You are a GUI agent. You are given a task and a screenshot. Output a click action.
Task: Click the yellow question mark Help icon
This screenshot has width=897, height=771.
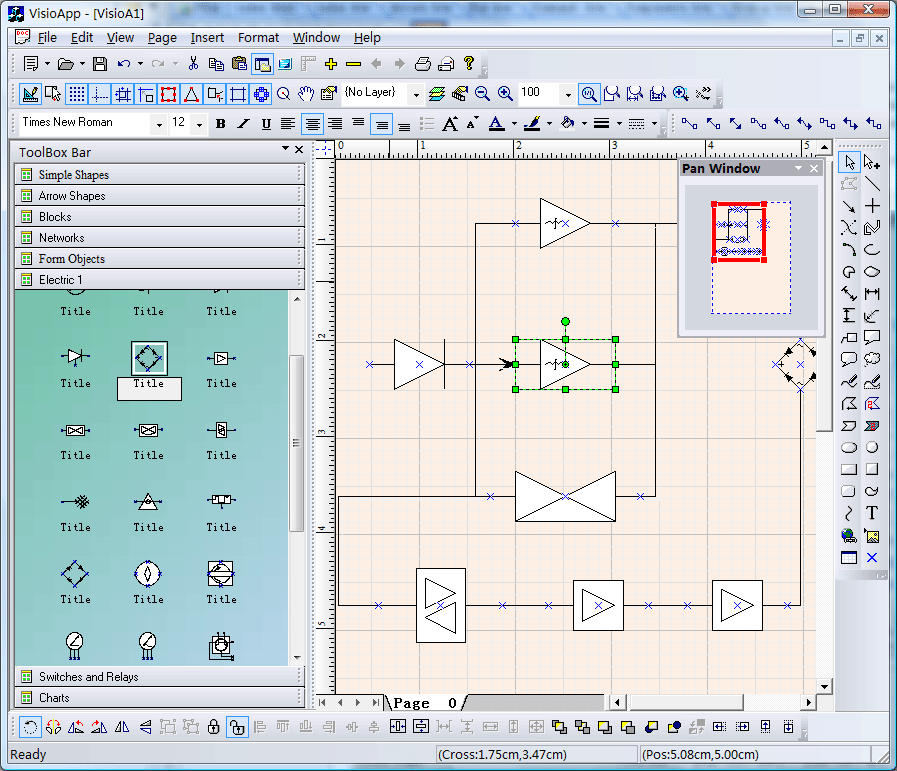(469, 63)
